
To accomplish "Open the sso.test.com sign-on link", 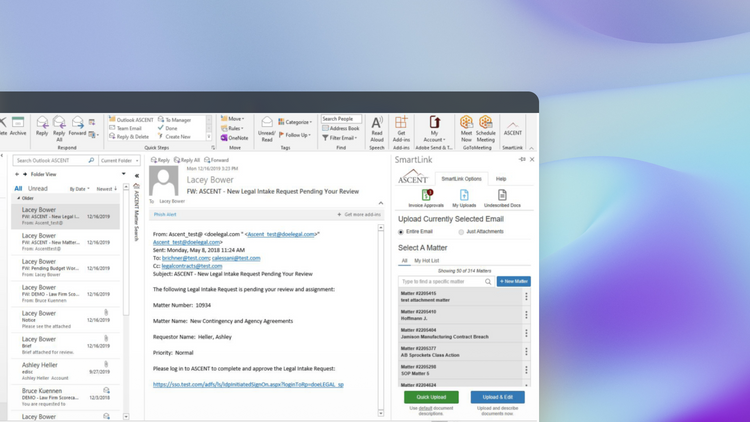I will click(x=248, y=384).
